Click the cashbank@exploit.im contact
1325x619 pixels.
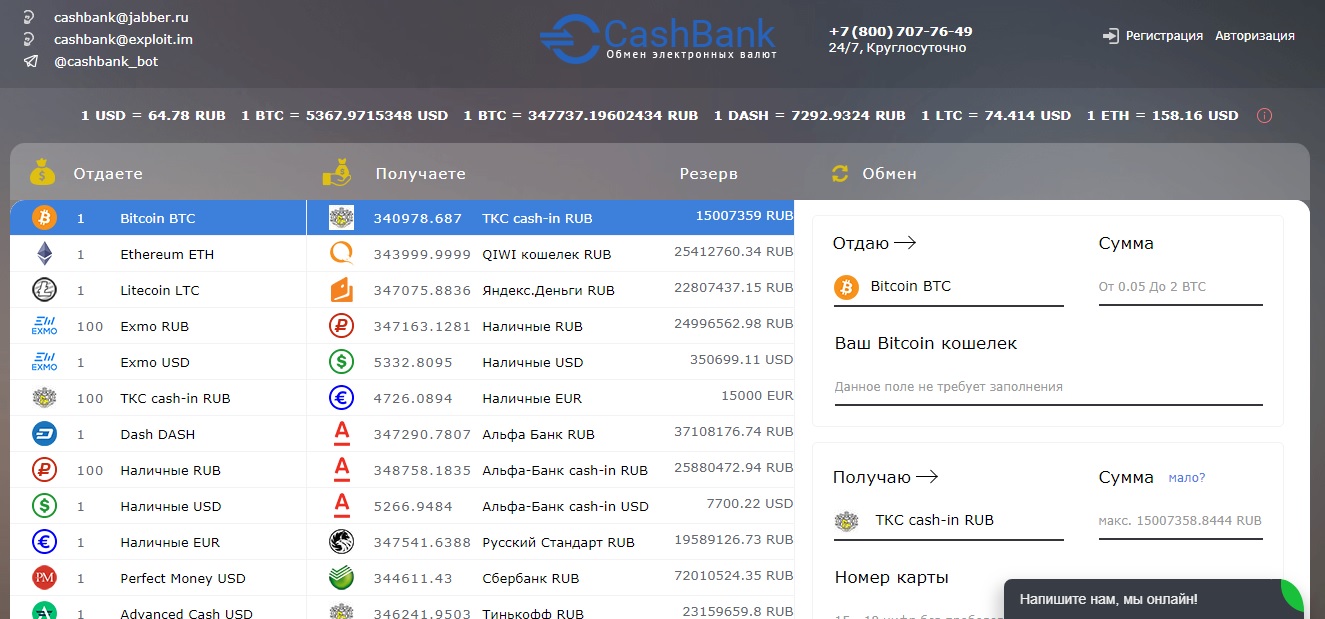(x=123, y=40)
